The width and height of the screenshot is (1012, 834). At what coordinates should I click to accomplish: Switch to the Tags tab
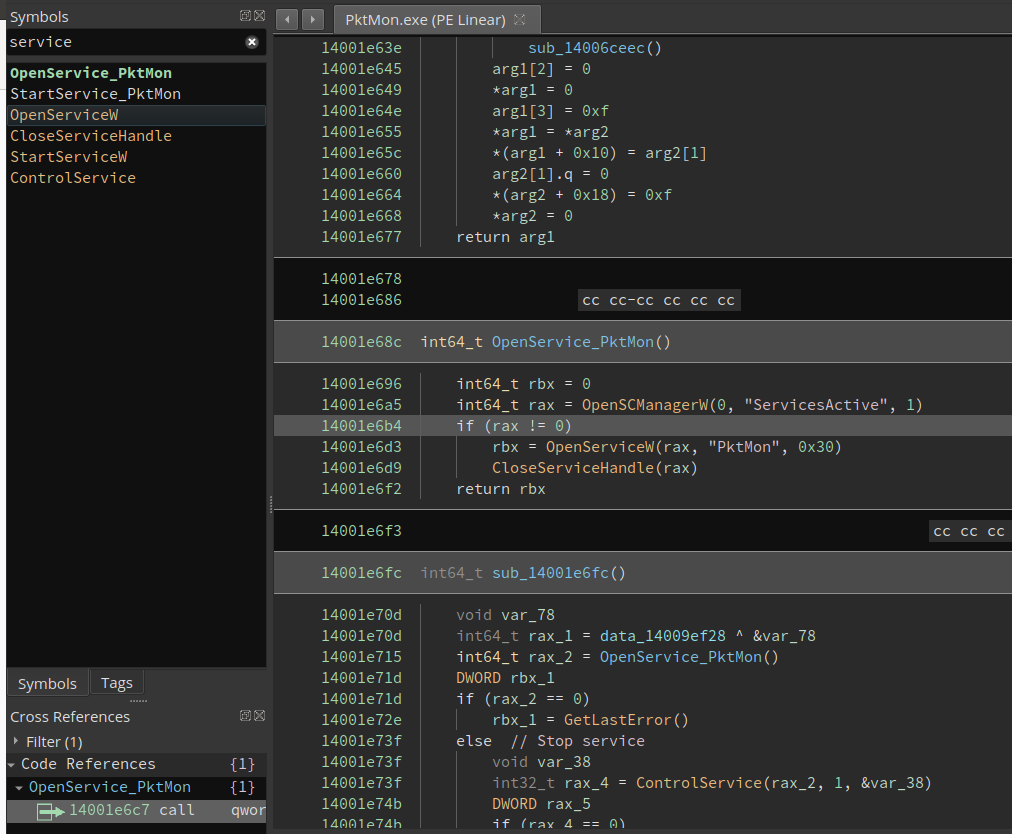click(116, 682)
